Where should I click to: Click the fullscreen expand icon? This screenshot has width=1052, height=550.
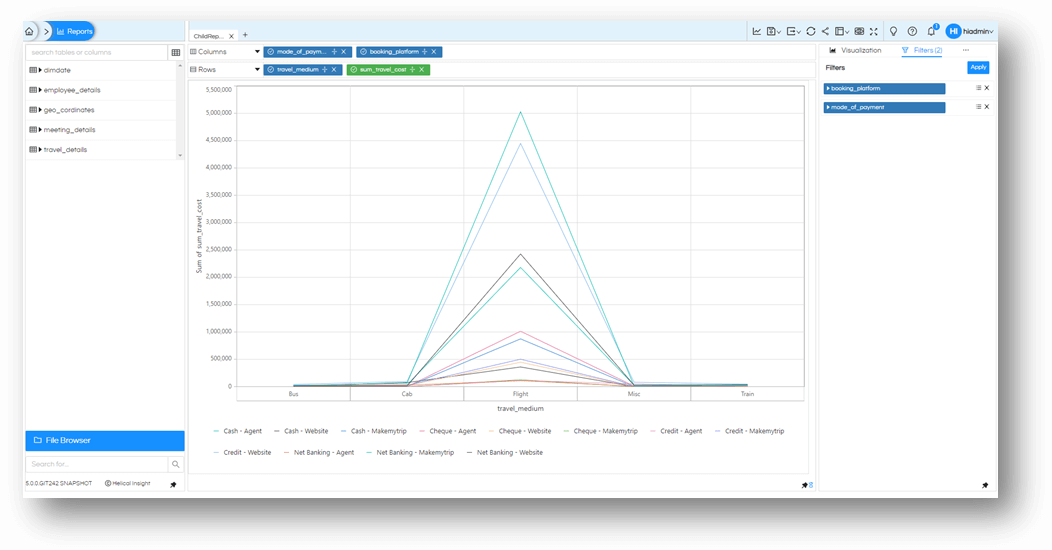click(874, 31)
